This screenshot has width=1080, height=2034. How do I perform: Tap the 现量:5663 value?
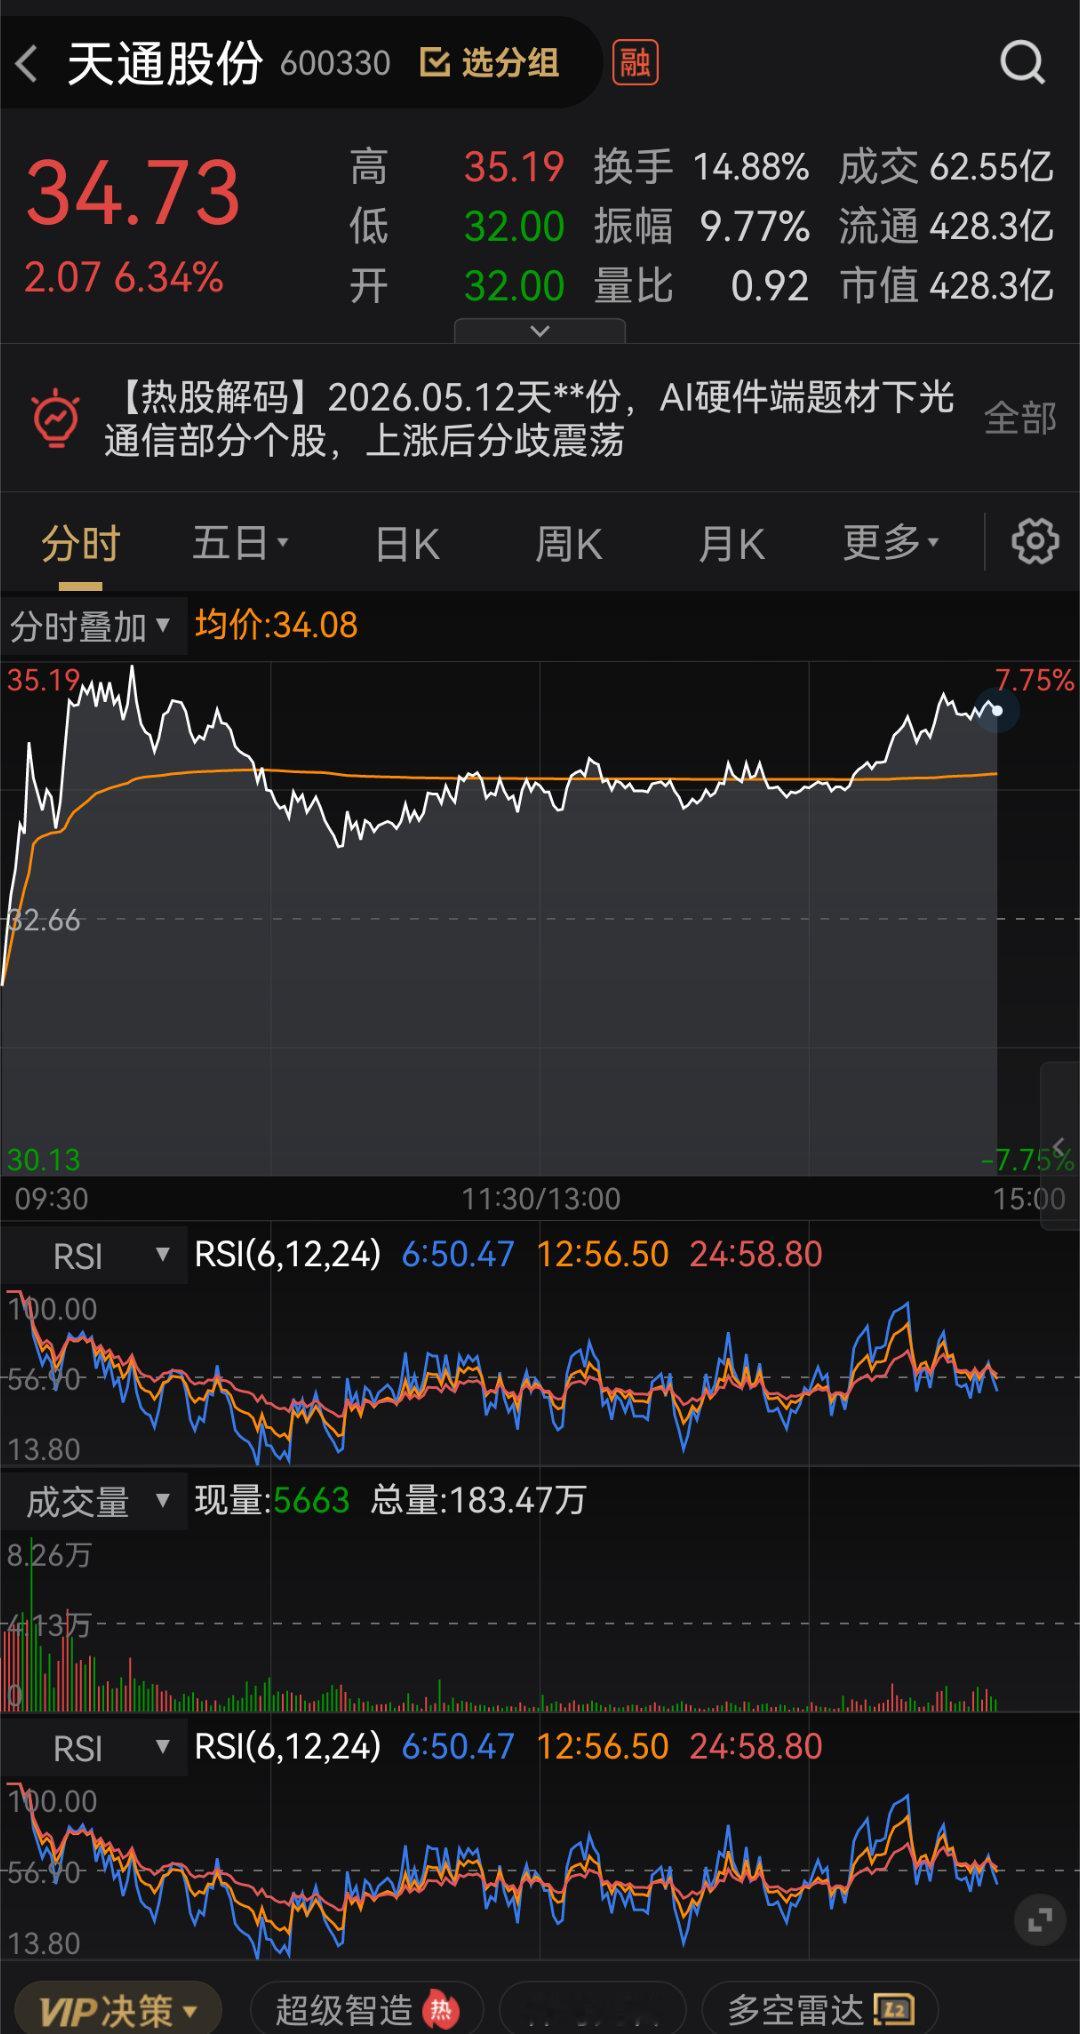point(272,1501)
